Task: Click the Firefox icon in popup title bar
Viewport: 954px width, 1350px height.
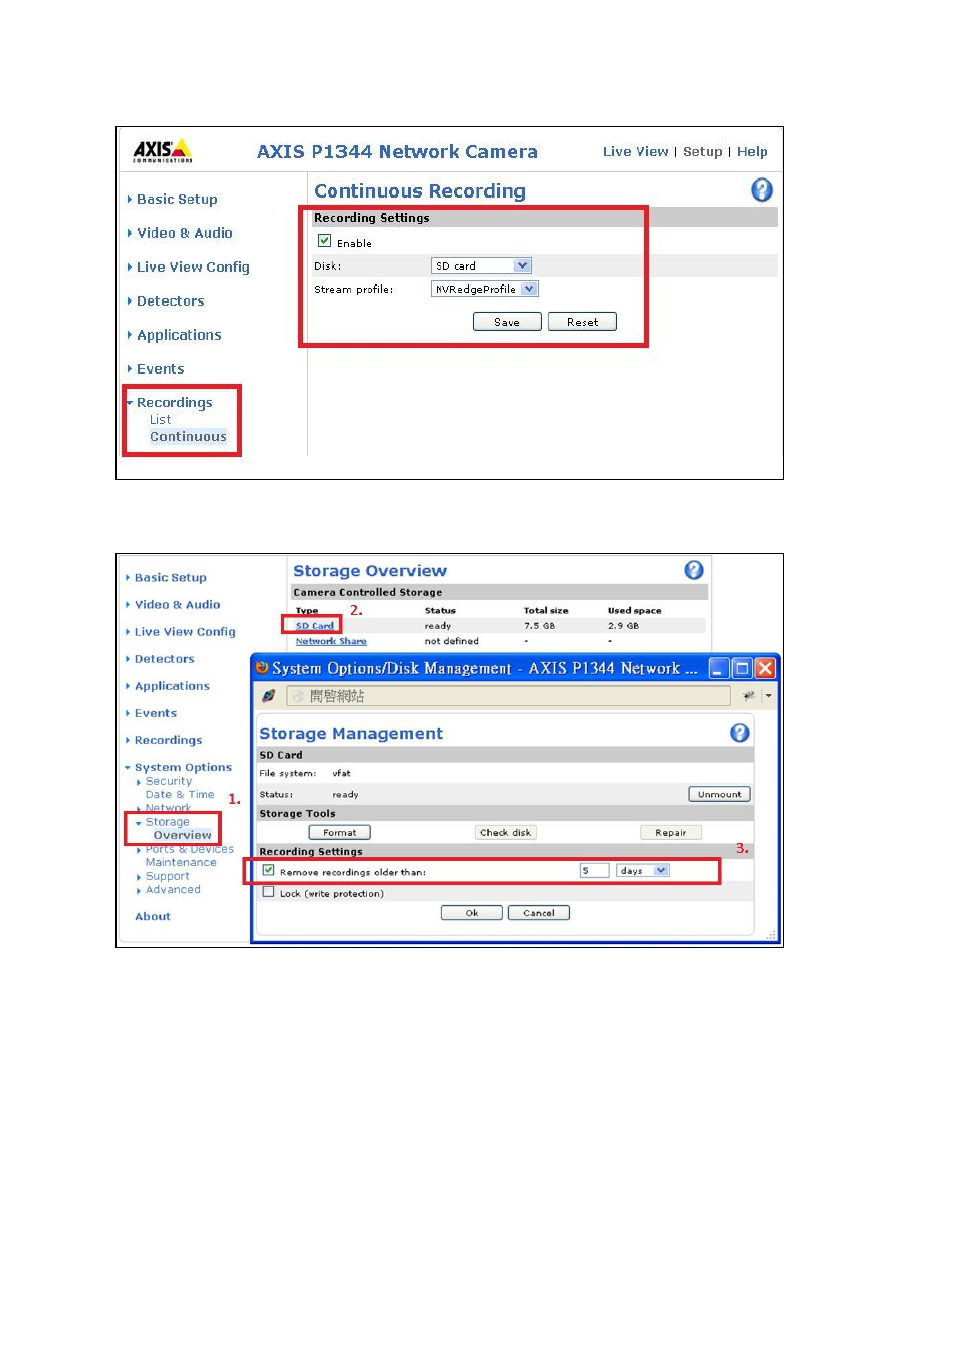Action: coord(262,668)
